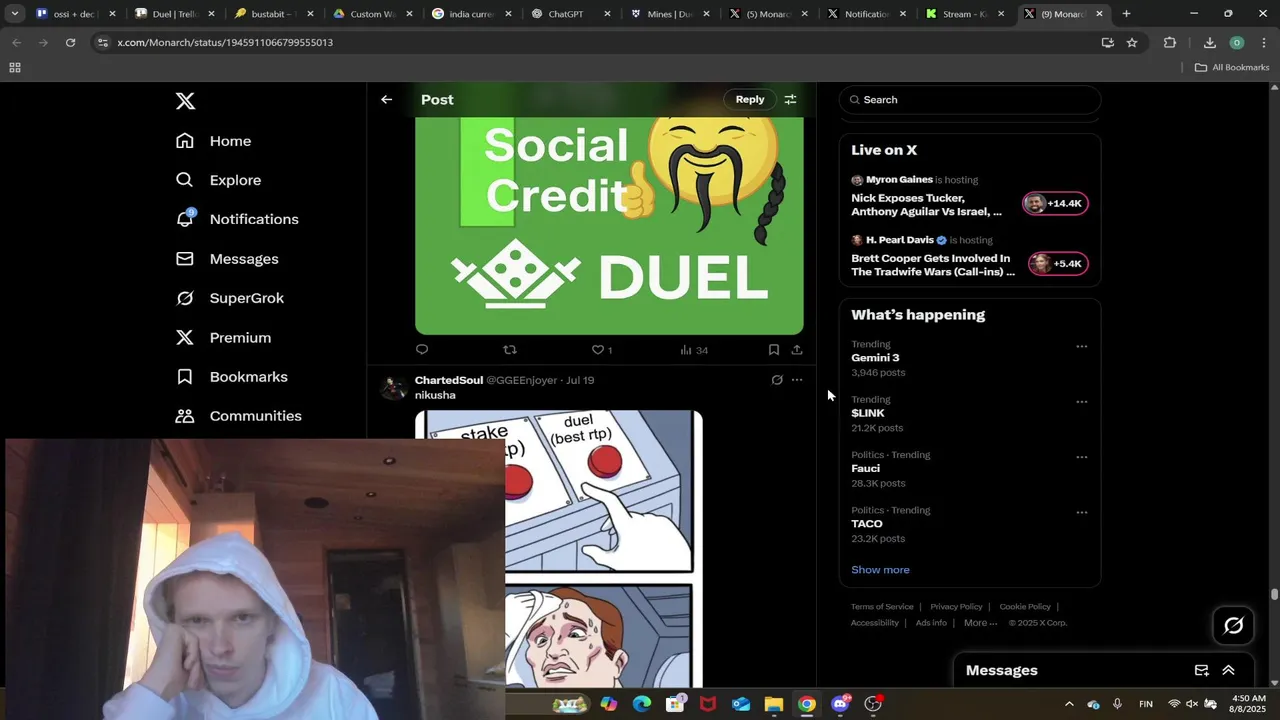Open Privacy Policy link
Viewport: 1280px width, 720px height.
click(x=956, y=607)
